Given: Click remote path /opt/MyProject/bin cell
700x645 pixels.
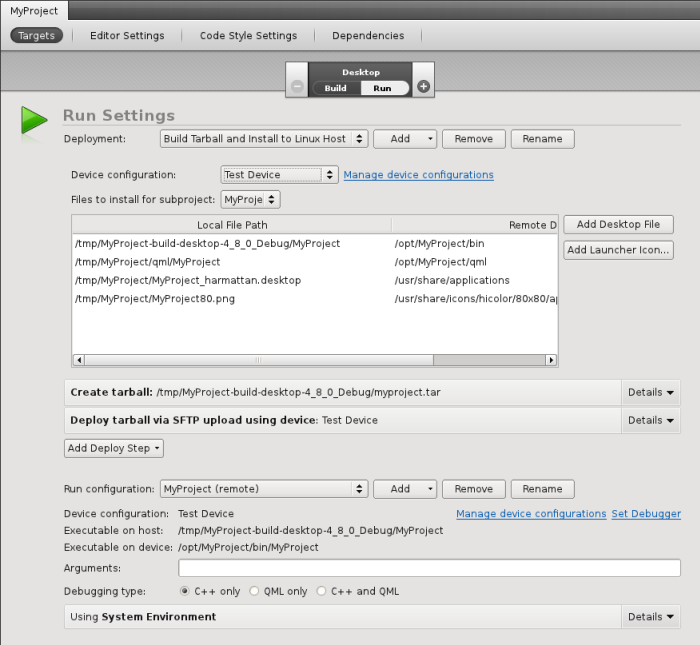Looking at the screenshot, I should [439, 244].
